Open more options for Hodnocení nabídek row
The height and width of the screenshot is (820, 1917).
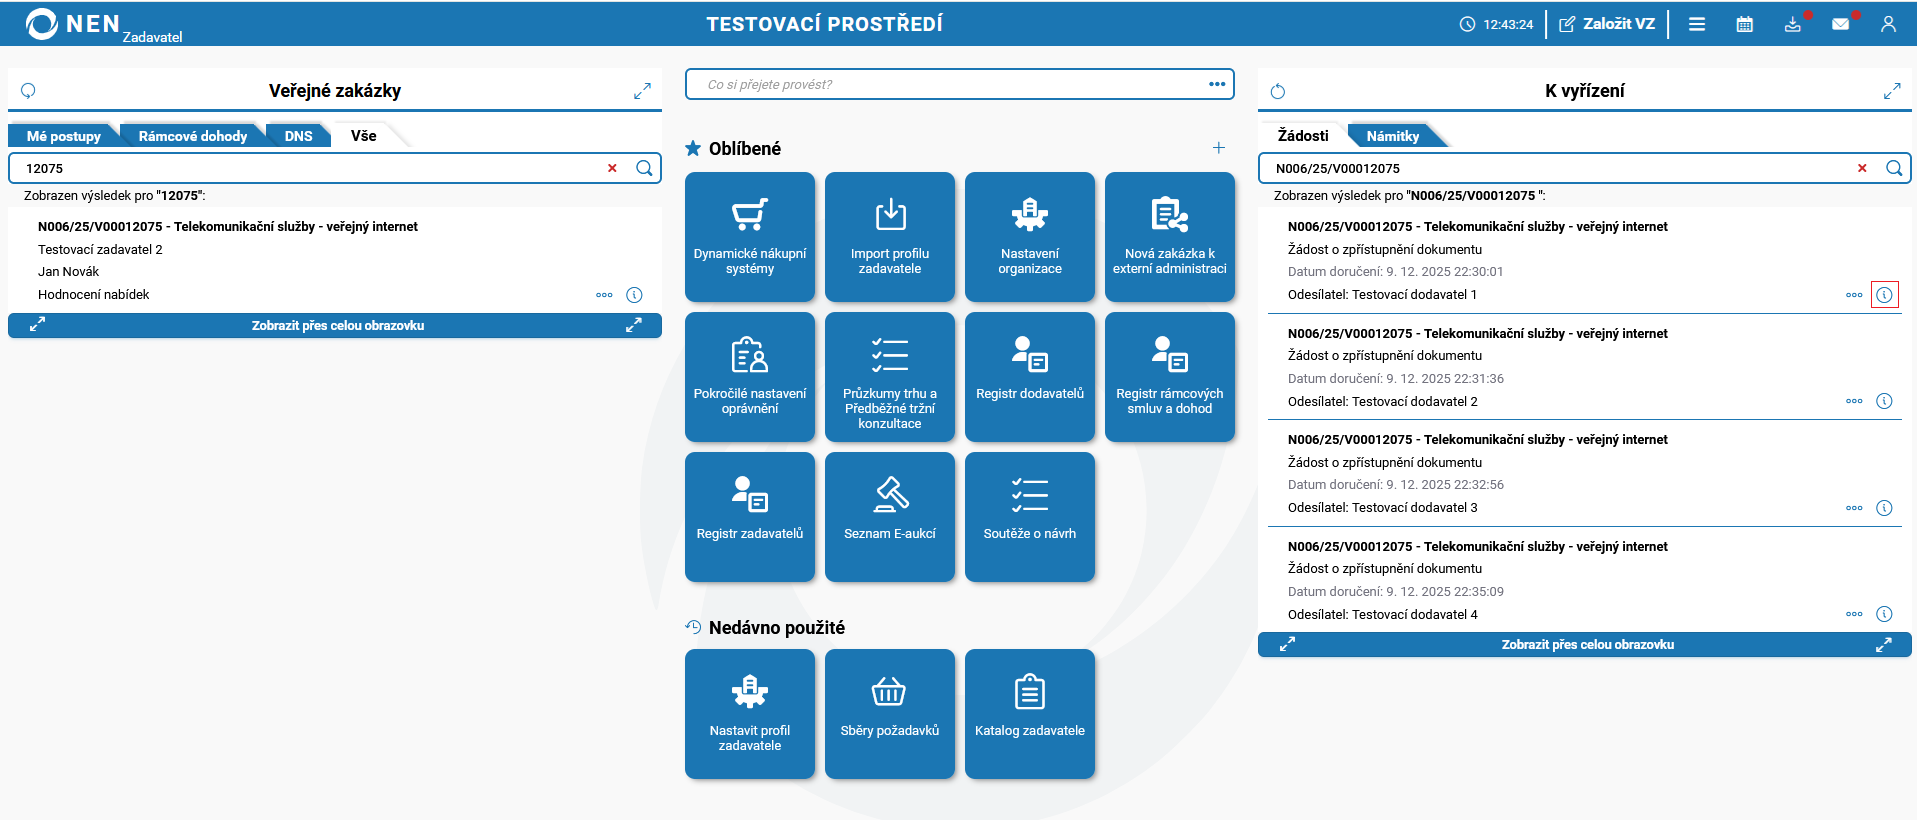tap(604, 295)
